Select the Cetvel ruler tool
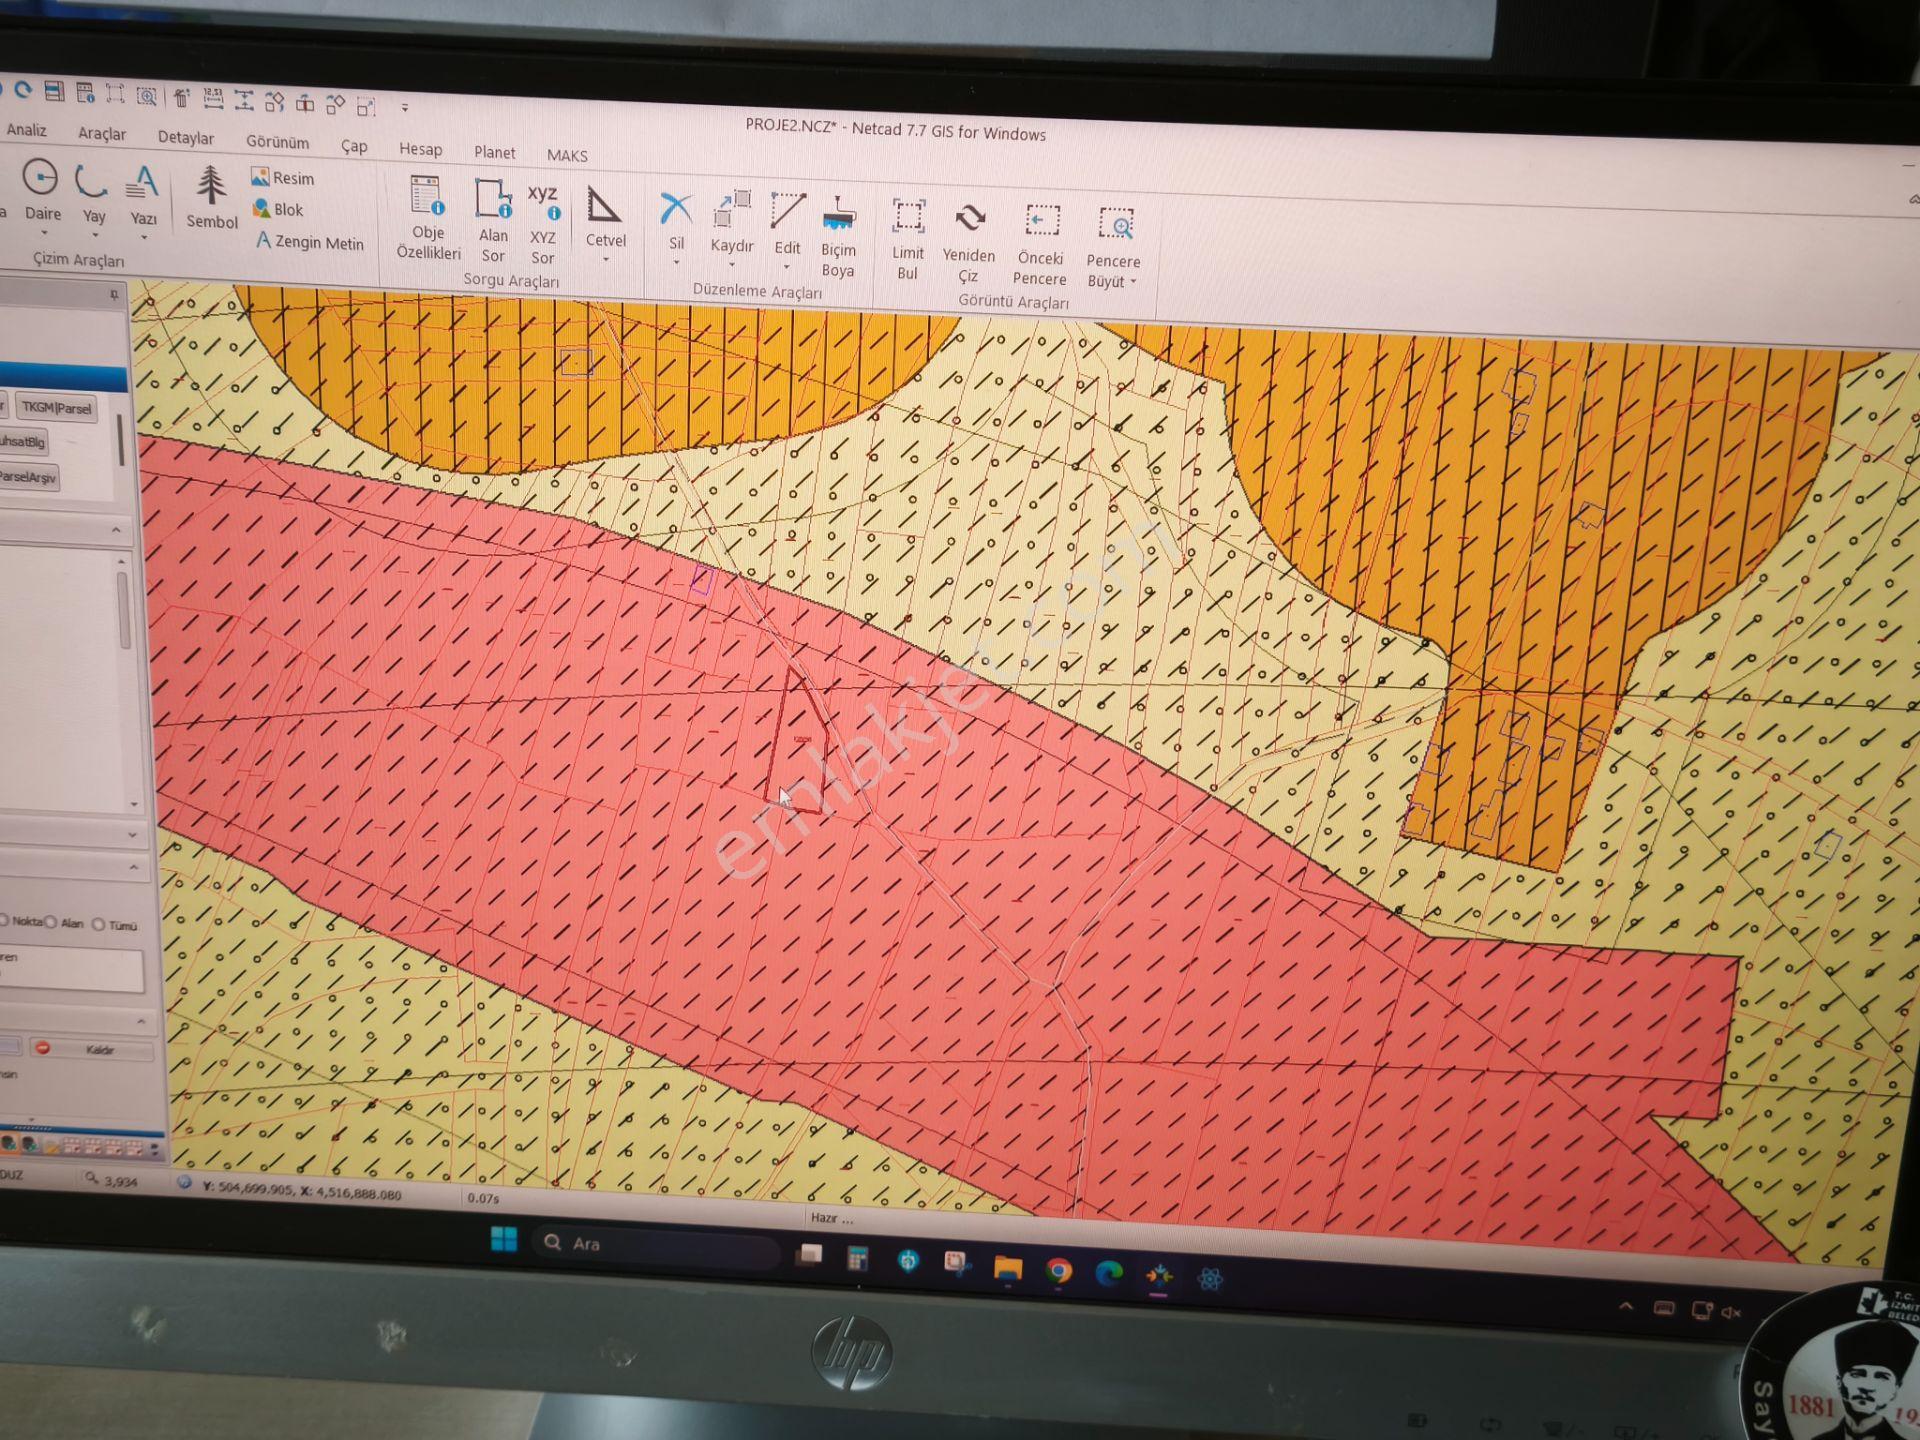Screen dimensions: 1920x1440 [605, 217]
